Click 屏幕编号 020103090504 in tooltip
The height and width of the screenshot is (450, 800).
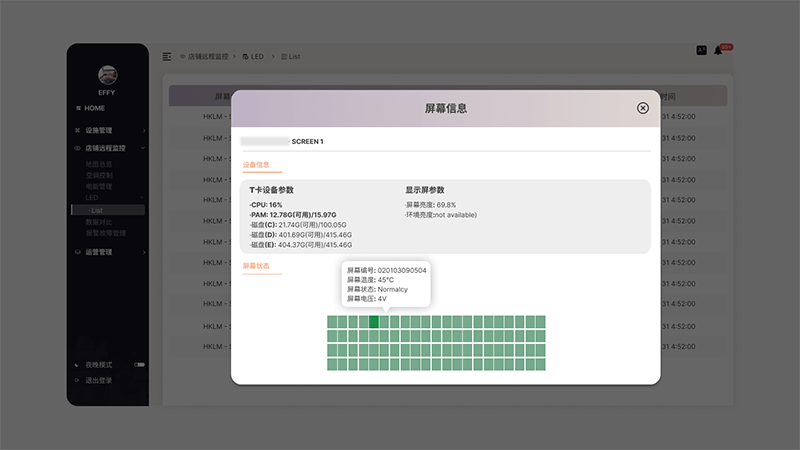pyautogui.click(x=387, y=270)
